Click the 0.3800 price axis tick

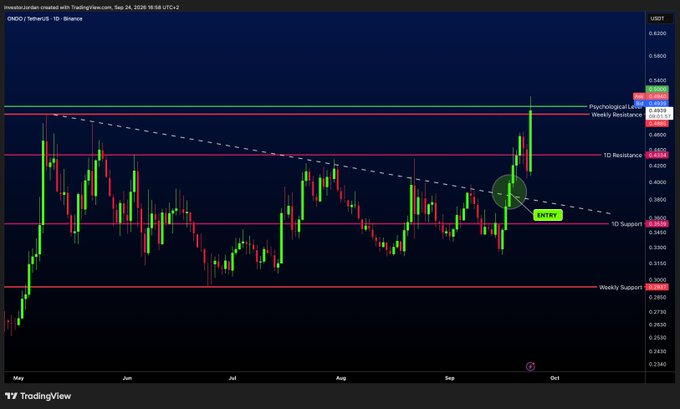[657, 200]
